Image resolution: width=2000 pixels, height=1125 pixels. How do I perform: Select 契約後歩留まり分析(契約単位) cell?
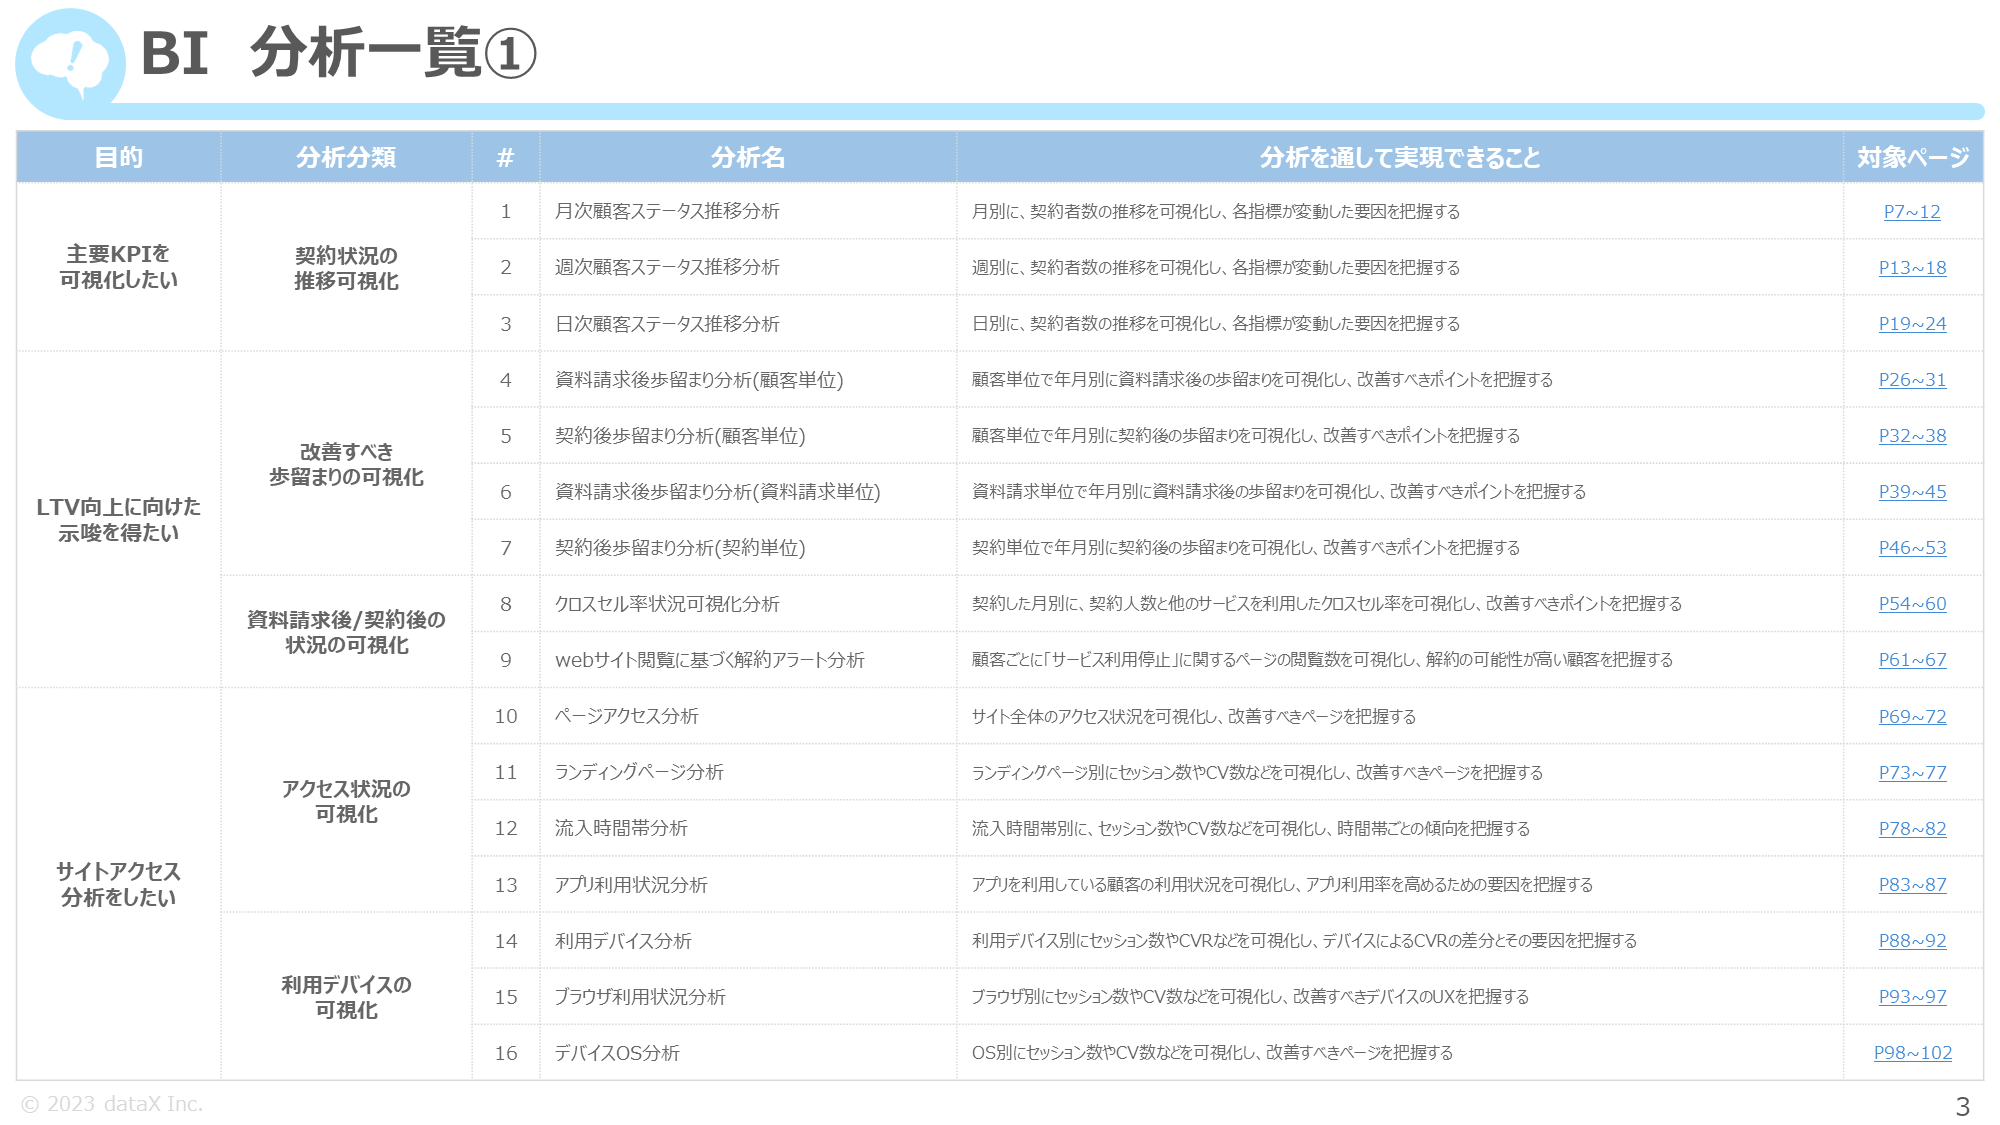coord(748,547)
